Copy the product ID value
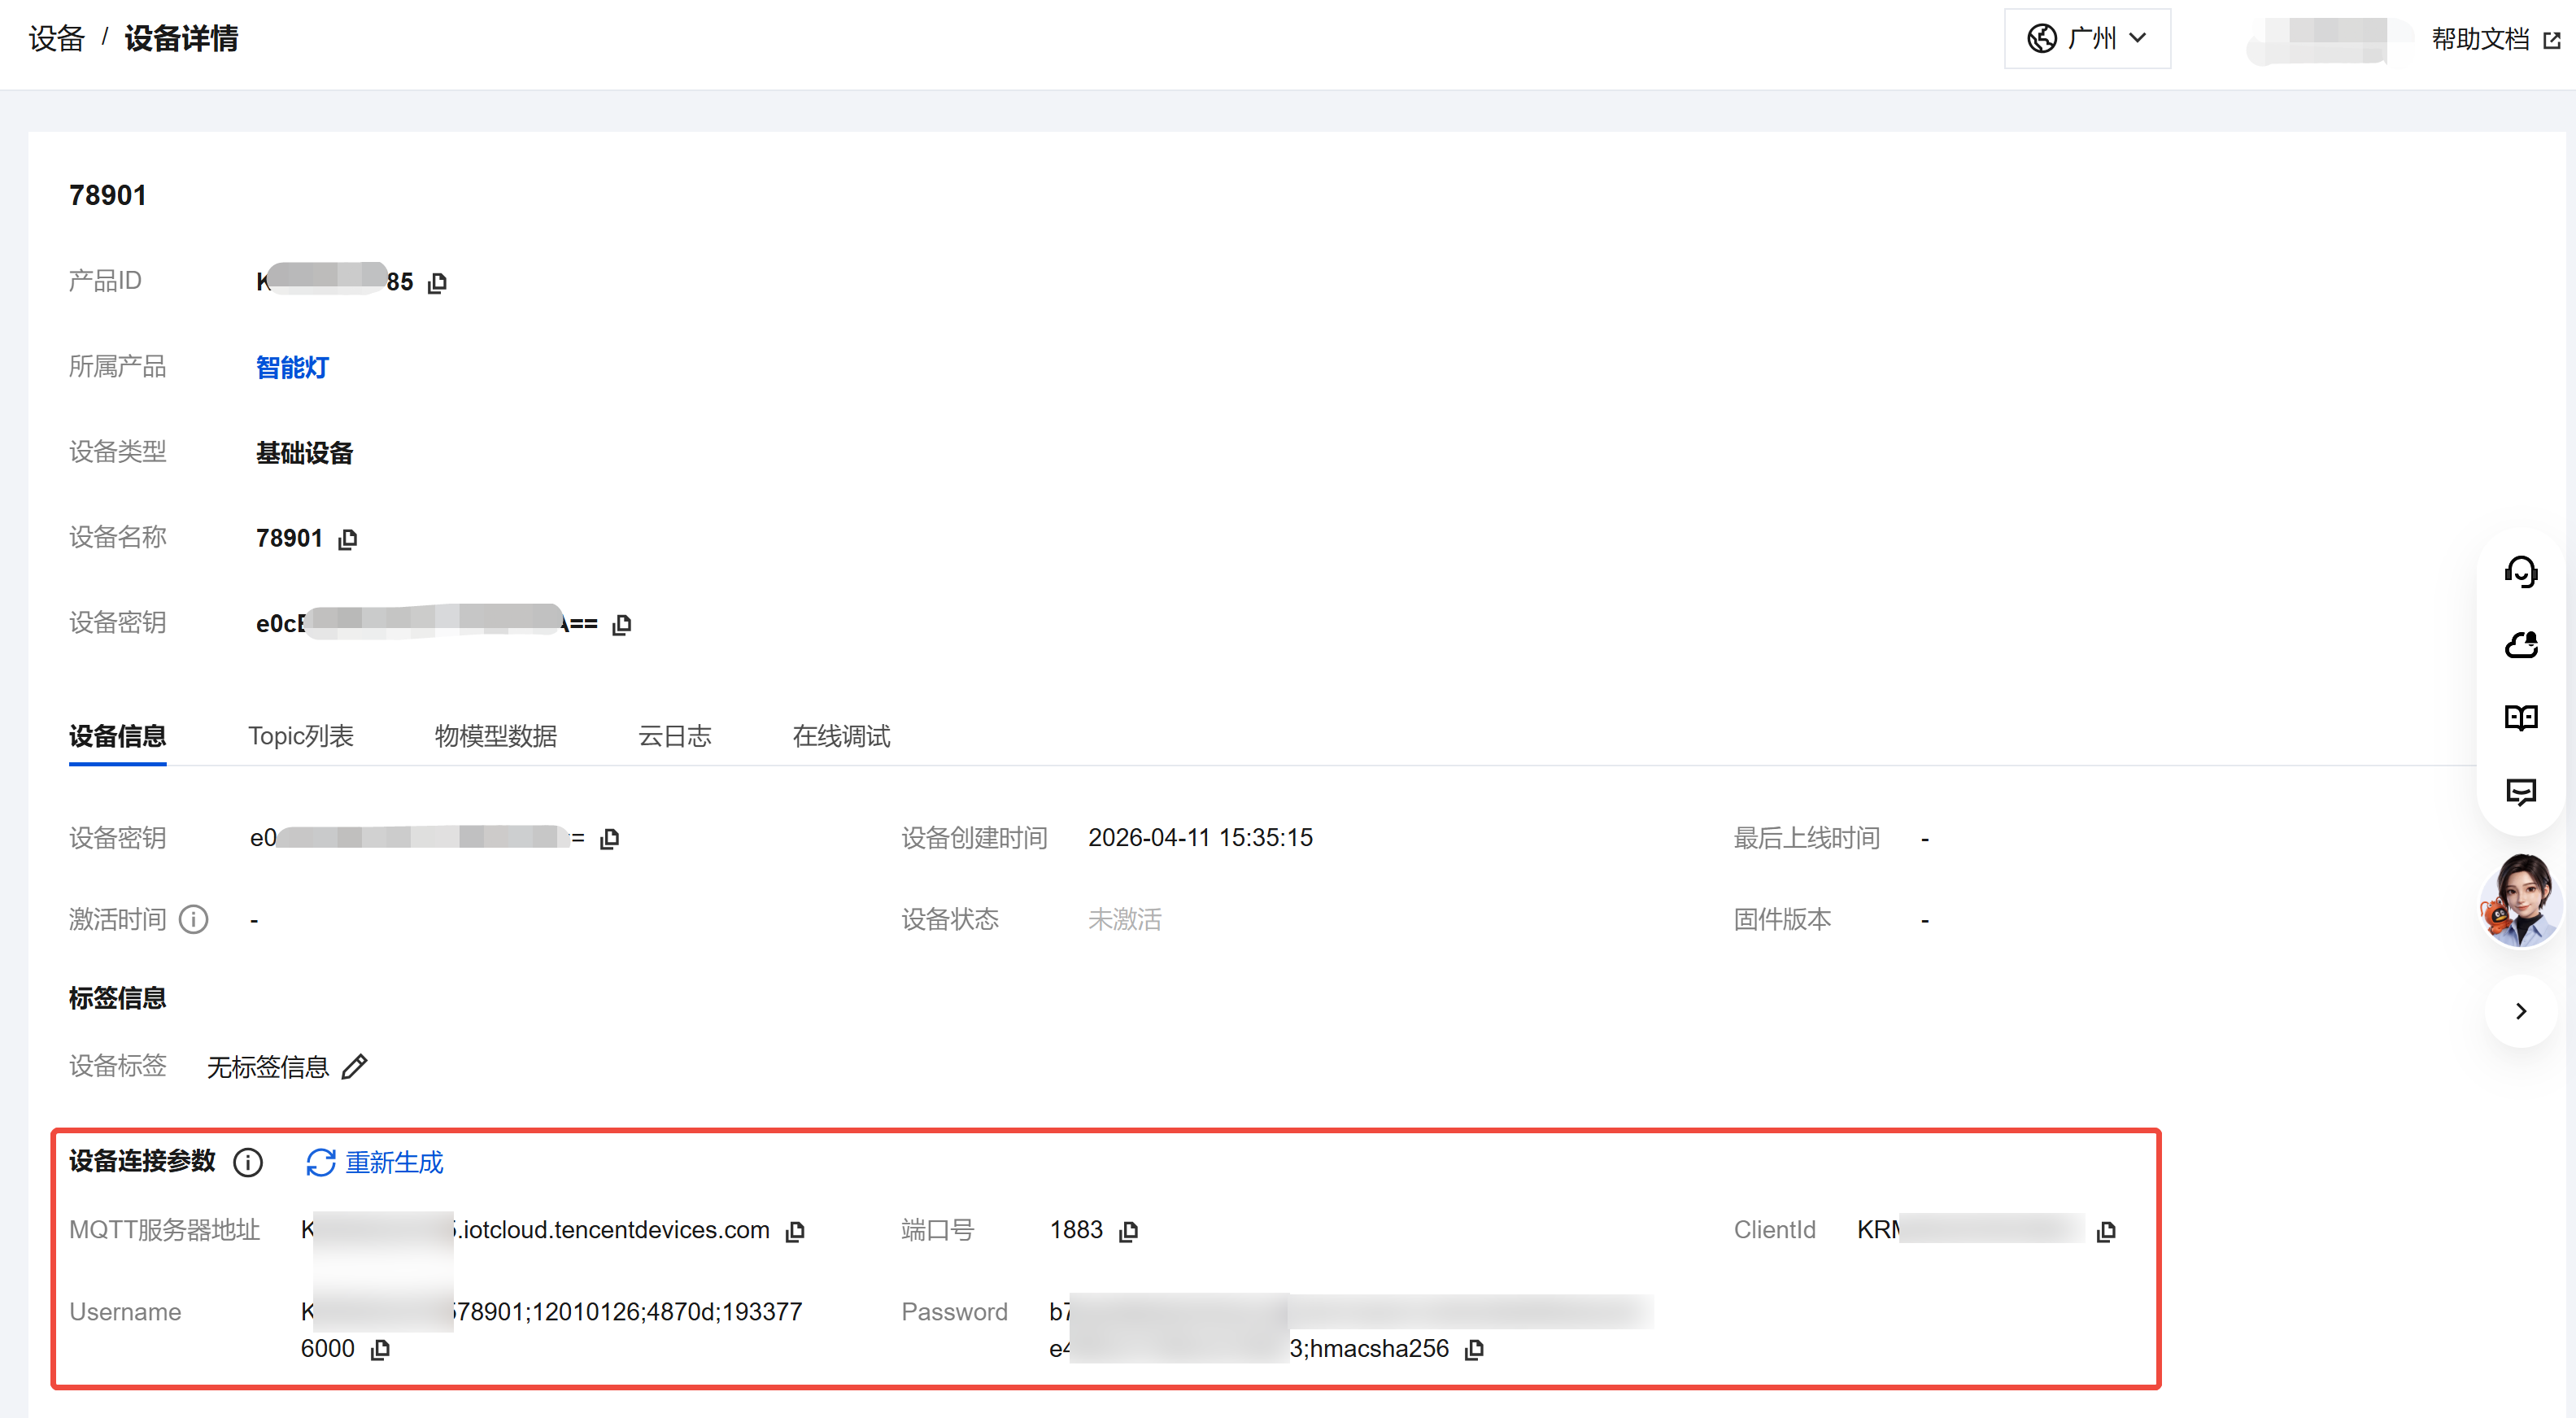This screenshot has width=2576, height=1418. pyautogui.click(x=437, y=283)
